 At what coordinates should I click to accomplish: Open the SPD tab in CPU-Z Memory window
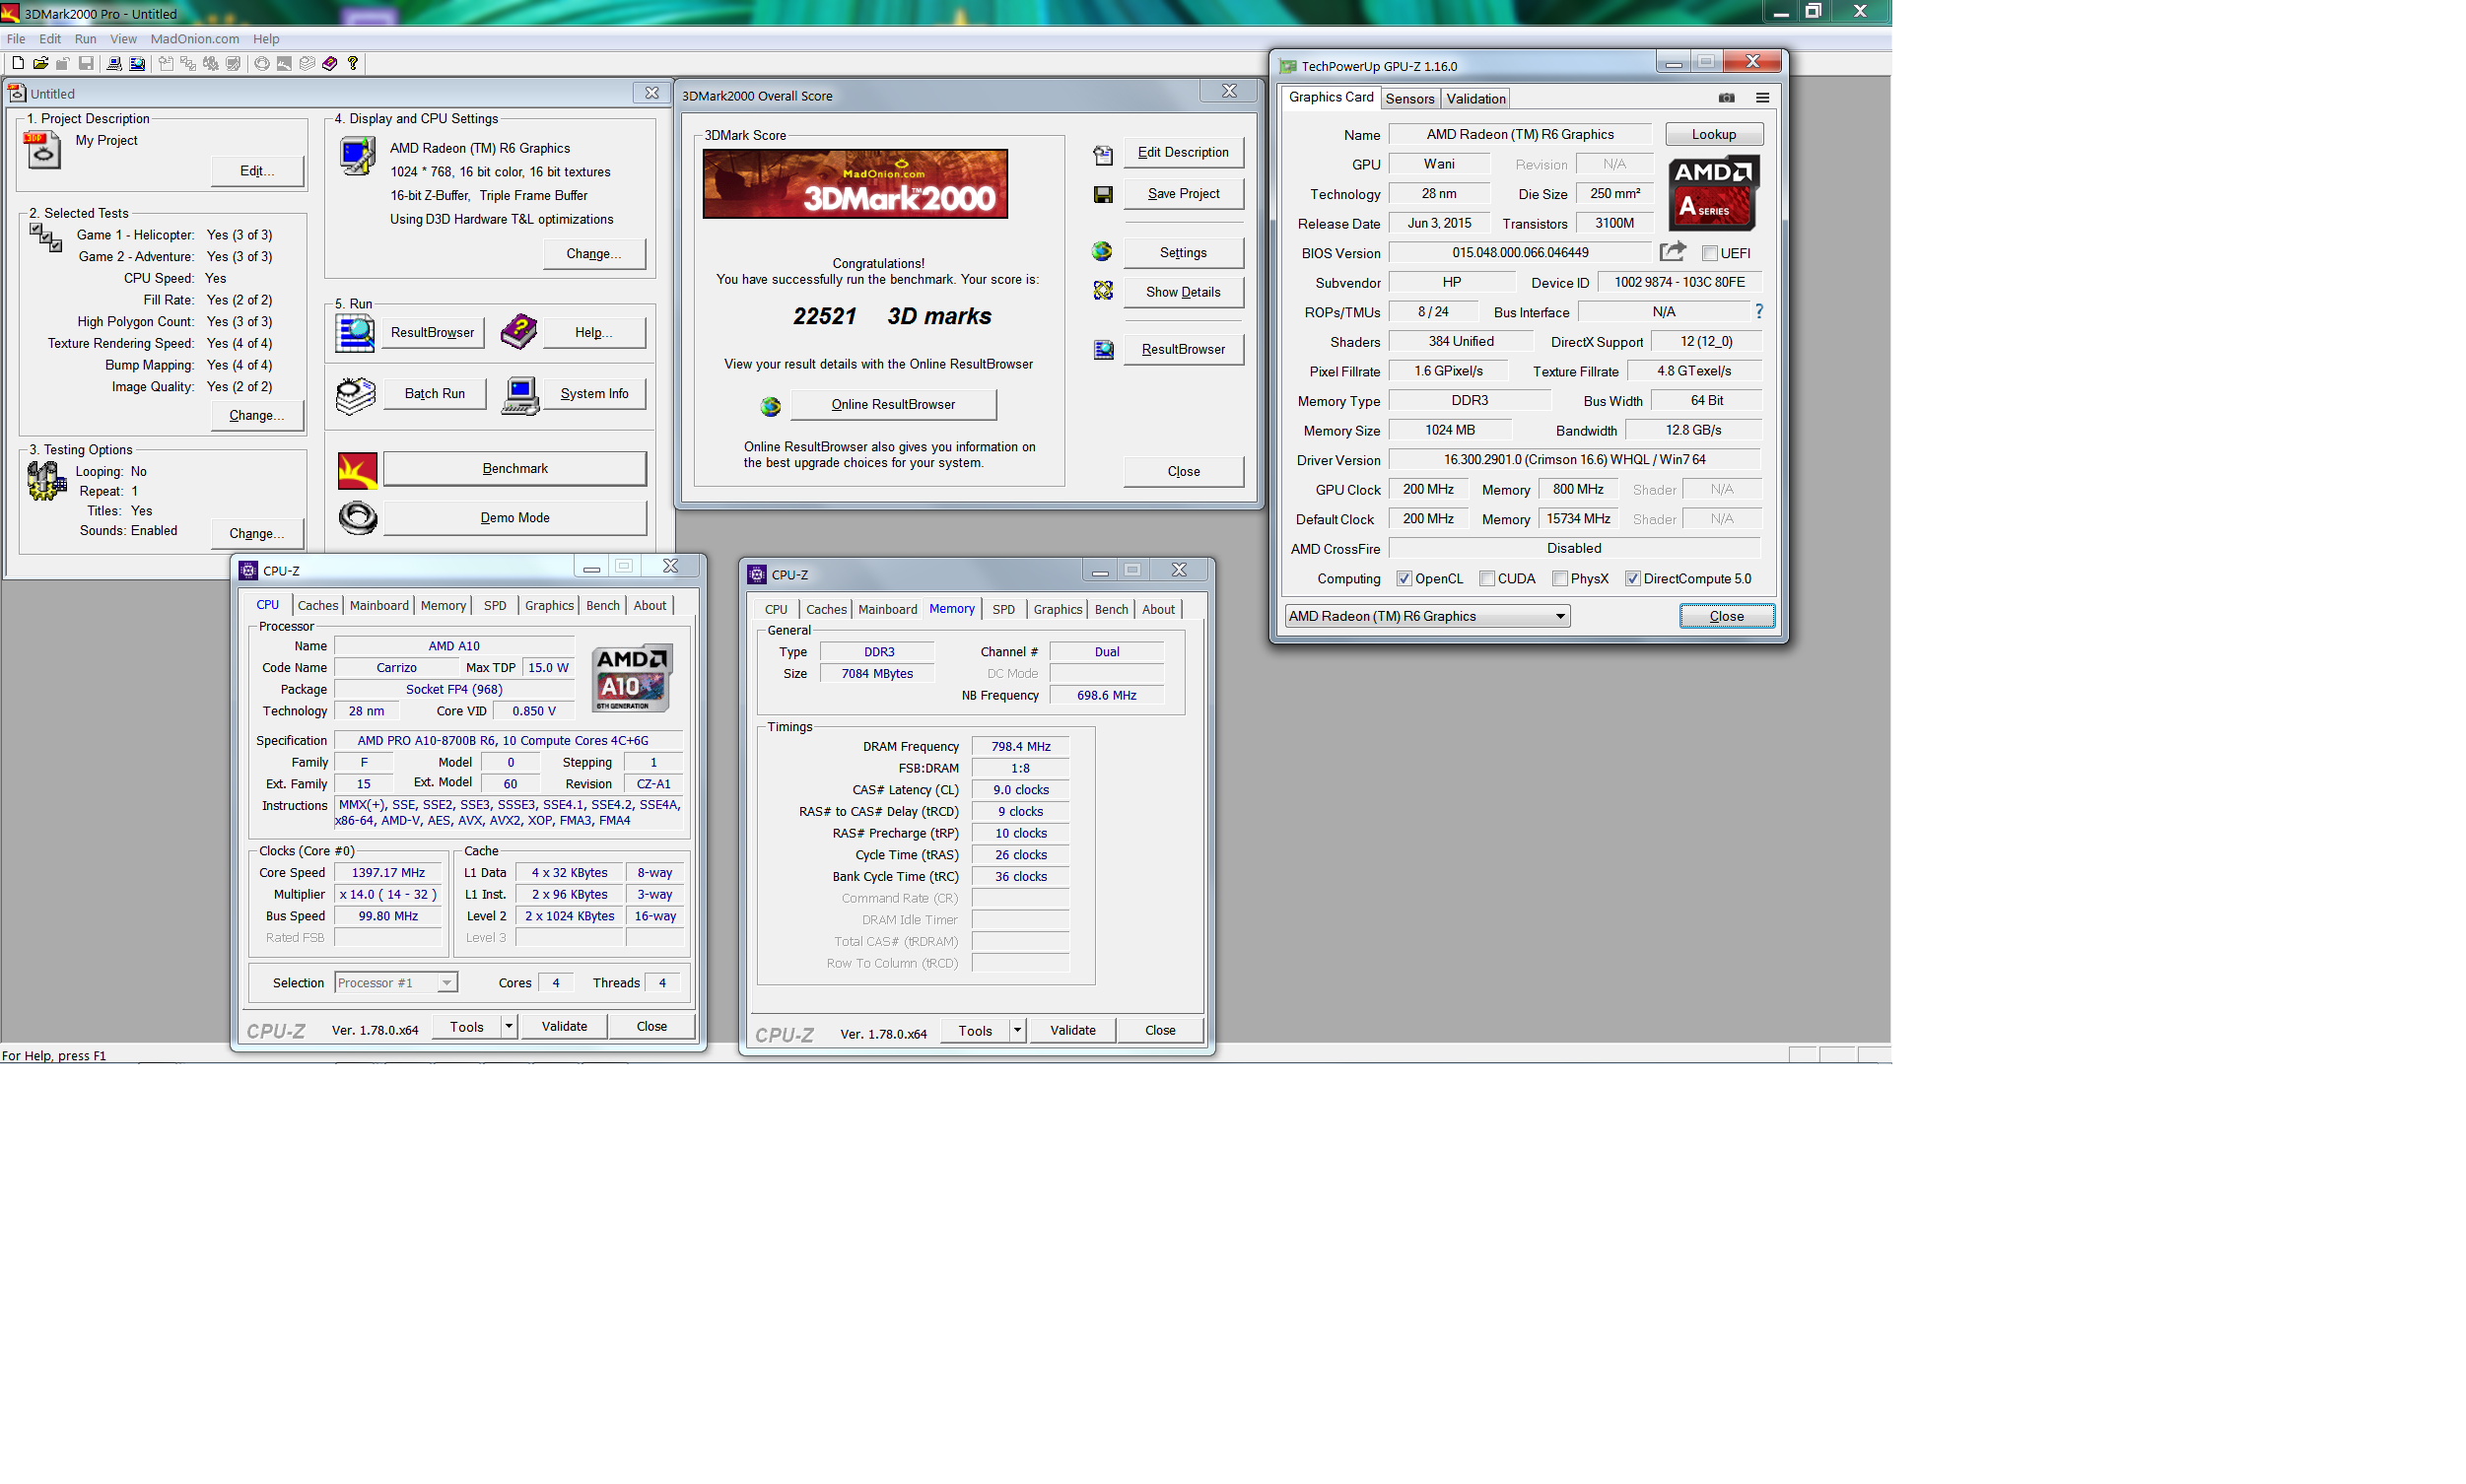tap(1003, 610)
